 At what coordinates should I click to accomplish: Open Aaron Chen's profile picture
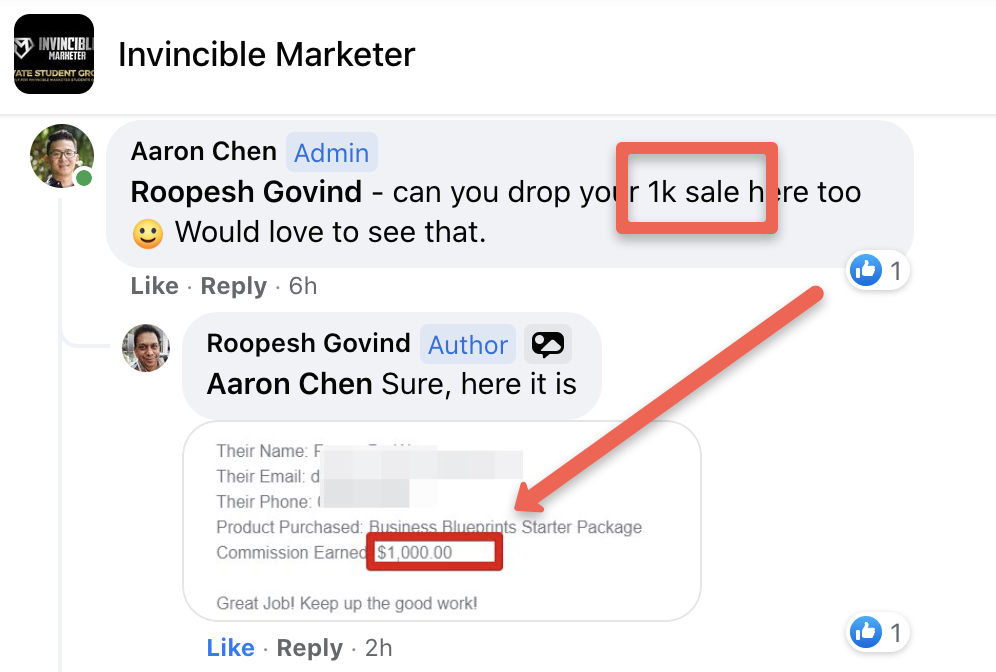(x=62, y=156)
